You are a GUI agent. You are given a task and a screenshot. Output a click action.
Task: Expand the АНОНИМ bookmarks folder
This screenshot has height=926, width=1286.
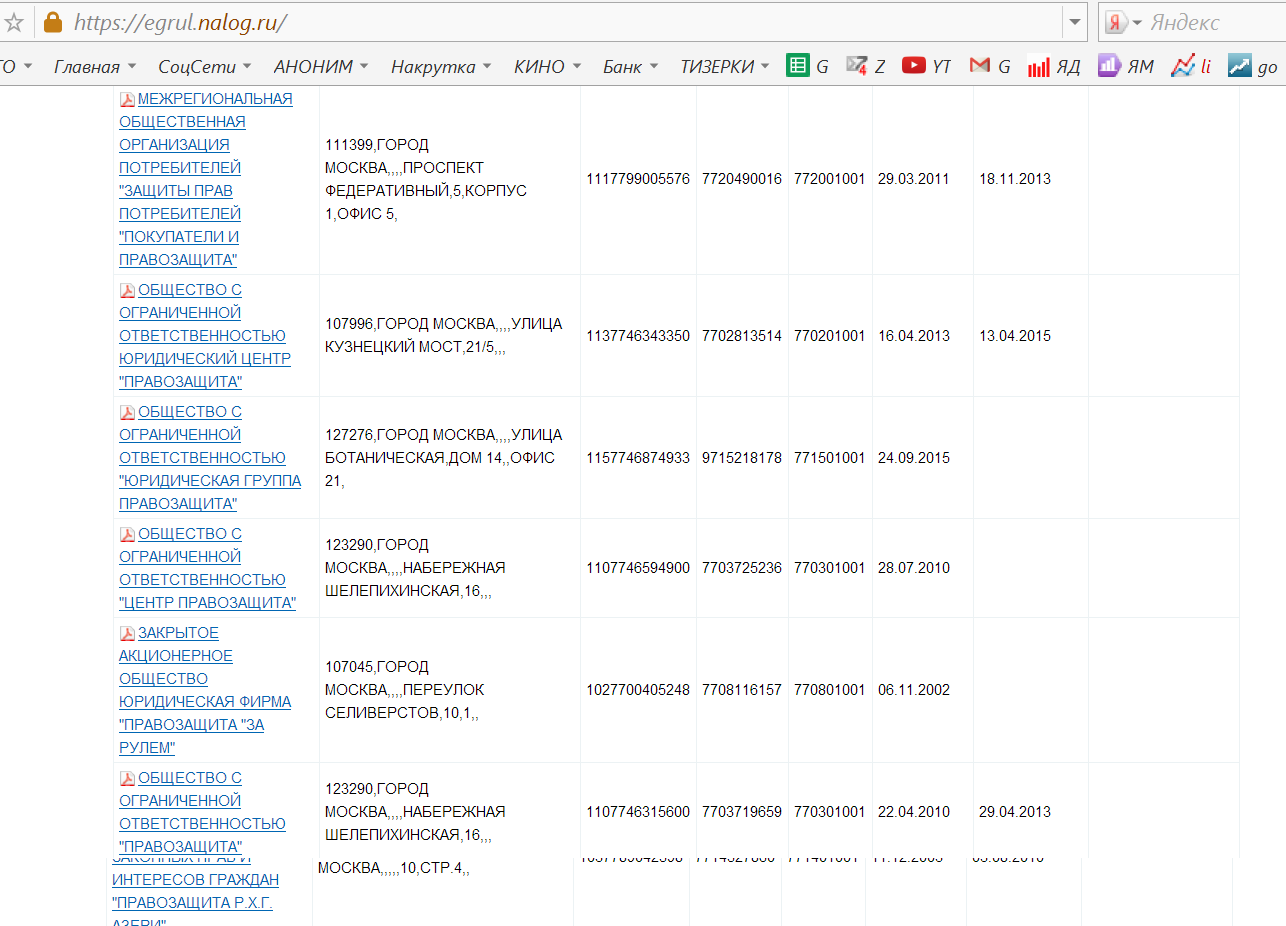(321, 66)
